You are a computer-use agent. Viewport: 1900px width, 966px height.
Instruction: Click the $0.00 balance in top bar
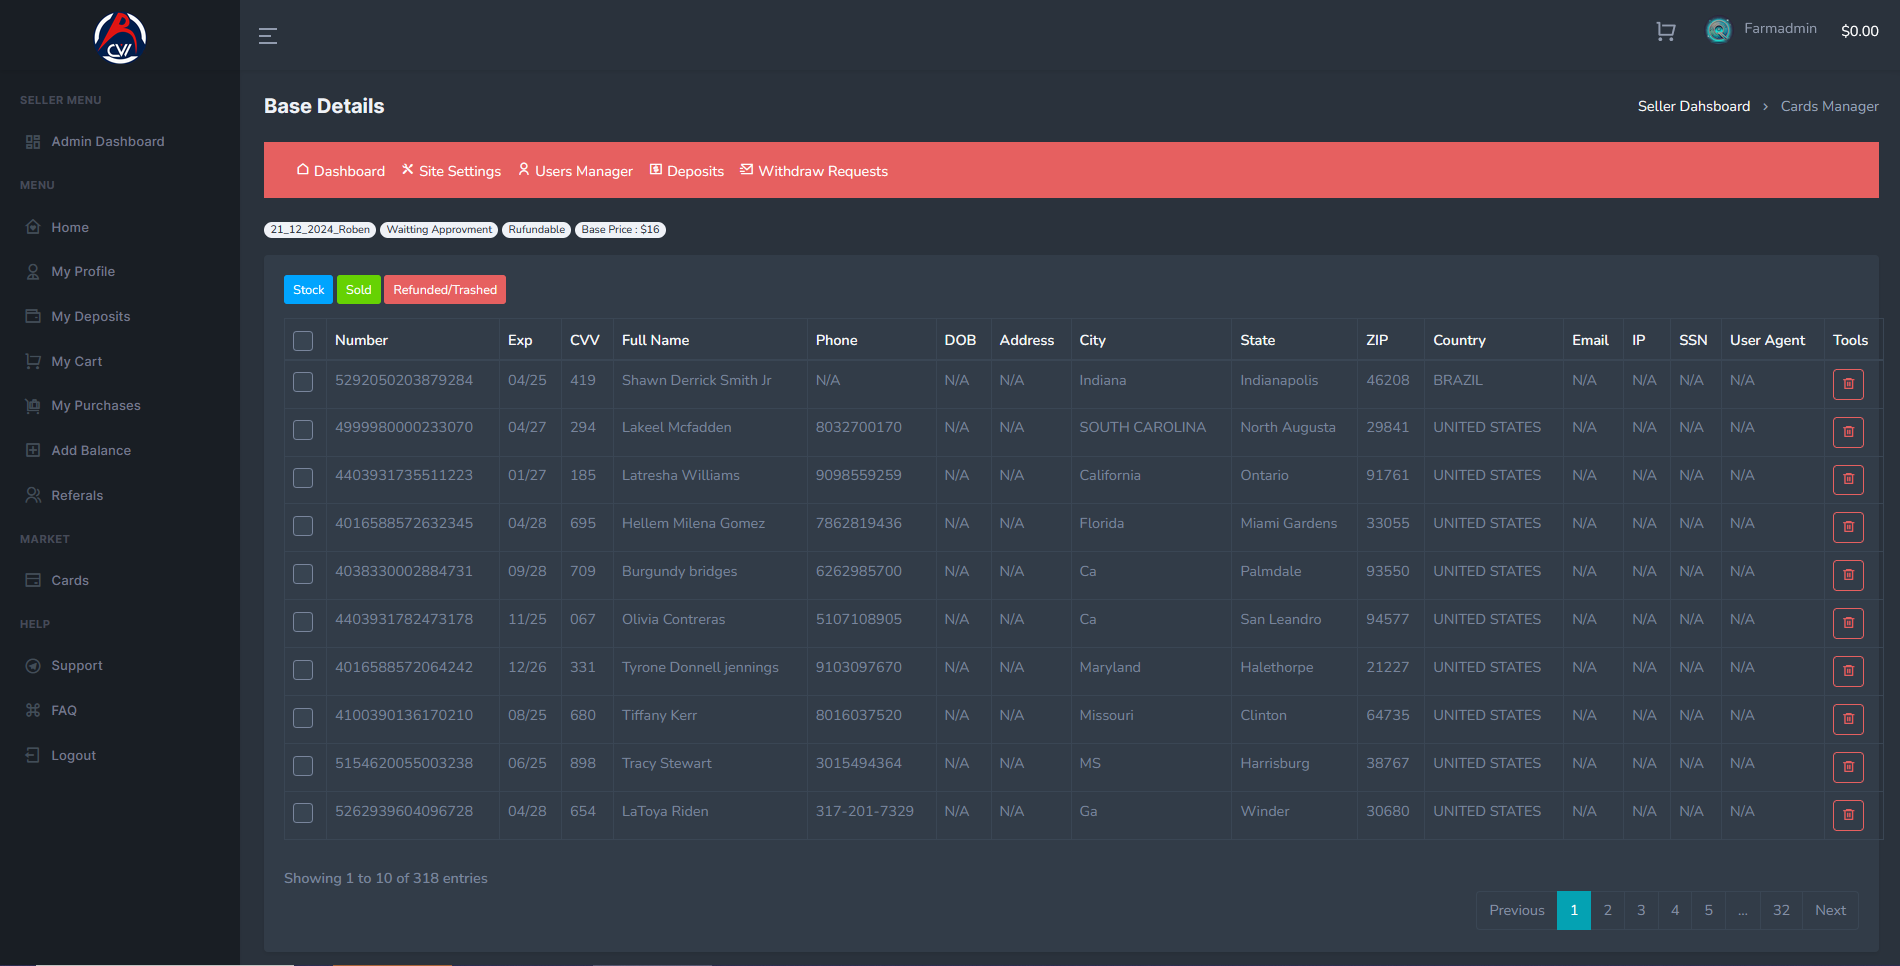coord(1860,32)
